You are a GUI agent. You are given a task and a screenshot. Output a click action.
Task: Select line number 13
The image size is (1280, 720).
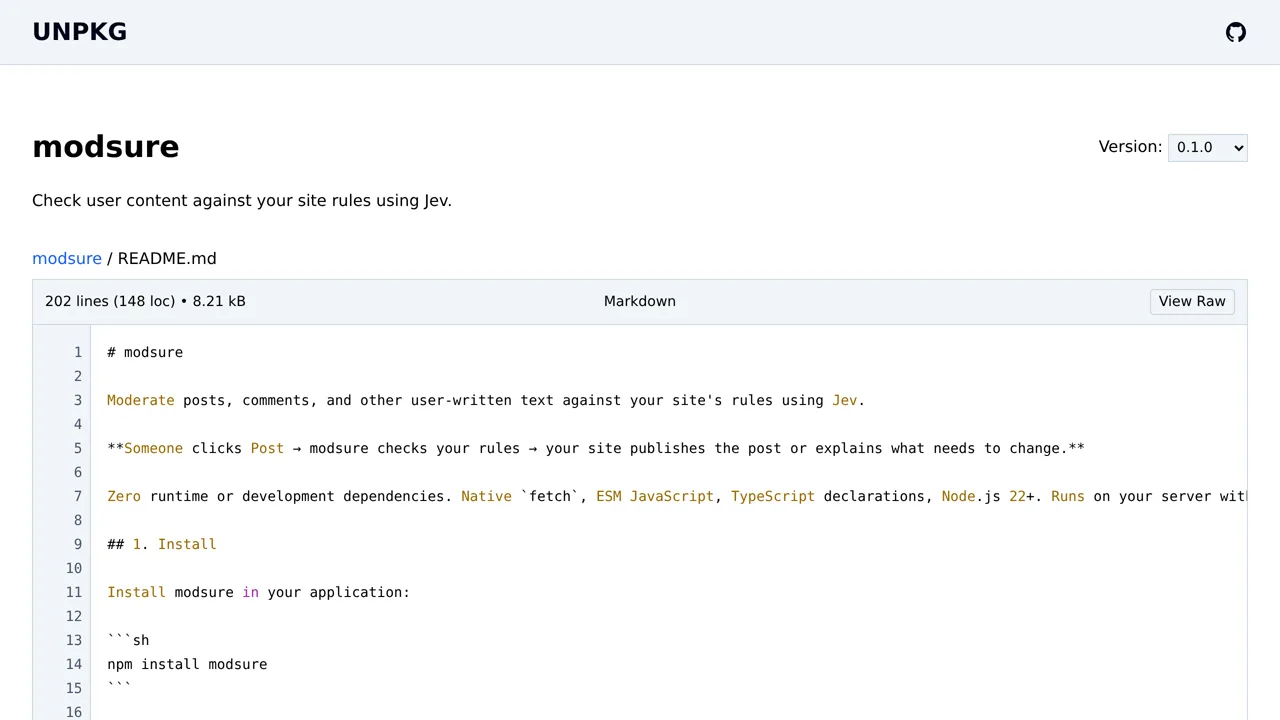[x=74, y=640]
